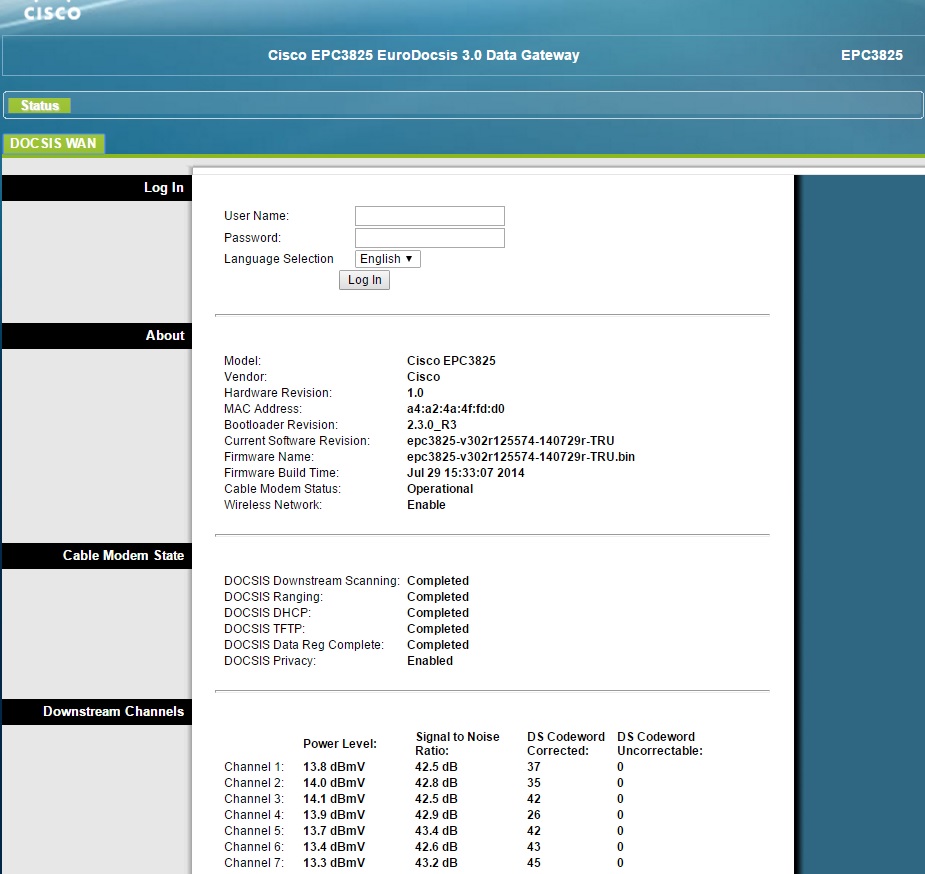Click Channel 3 power level 14.1 dBmV

pos(334,799)
